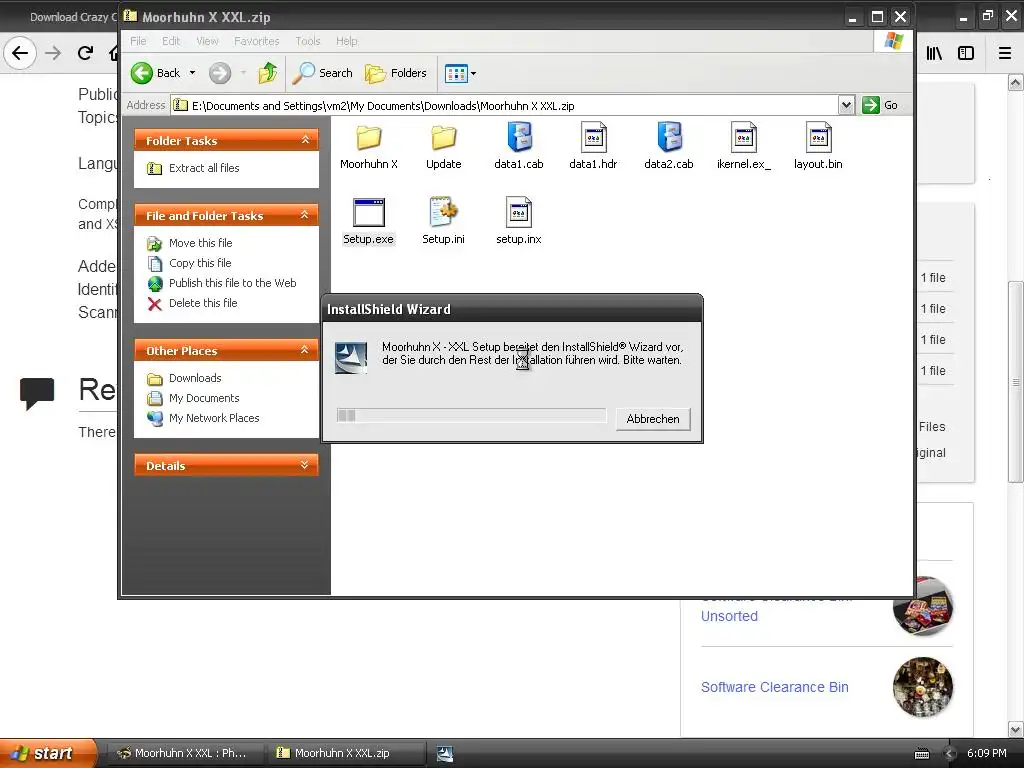
Task: Open the File menu
Action: pos(138,41)
